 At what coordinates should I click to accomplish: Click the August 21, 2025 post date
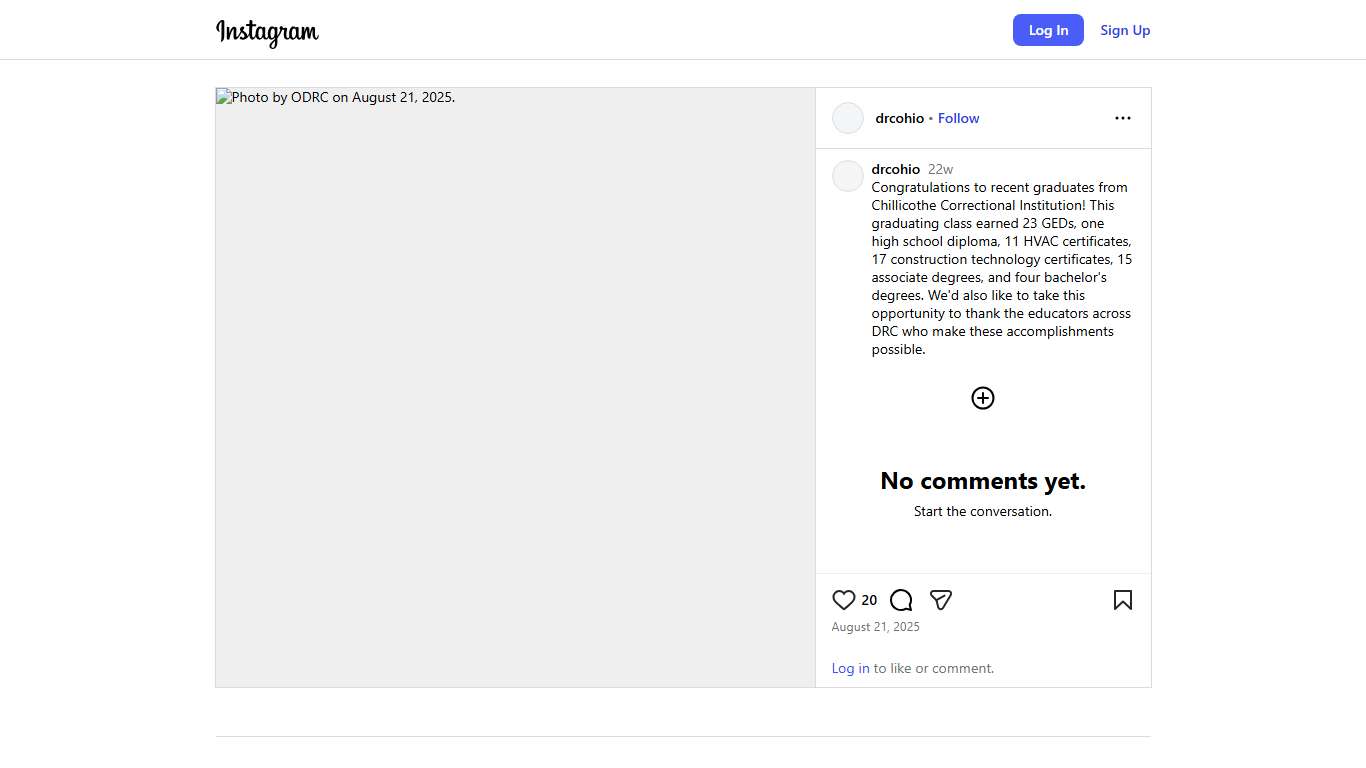875,627
